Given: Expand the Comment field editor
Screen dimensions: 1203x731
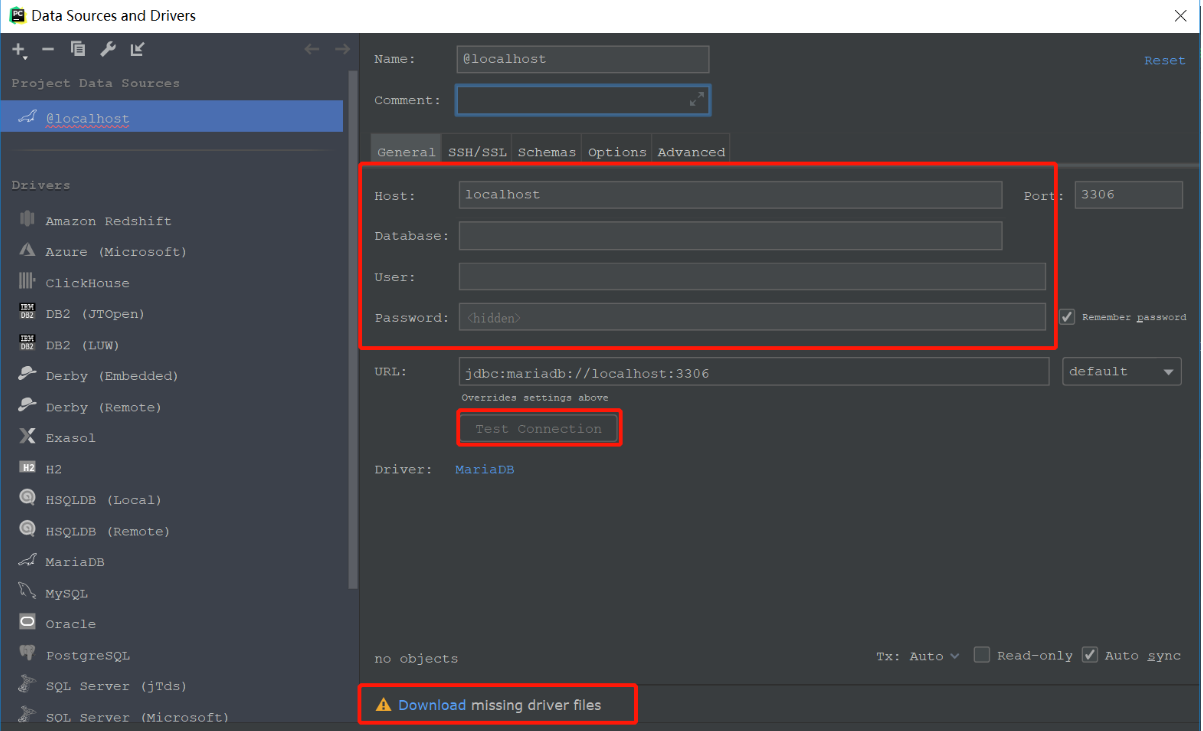Looking at the screenshot, I should coord(697,100).
